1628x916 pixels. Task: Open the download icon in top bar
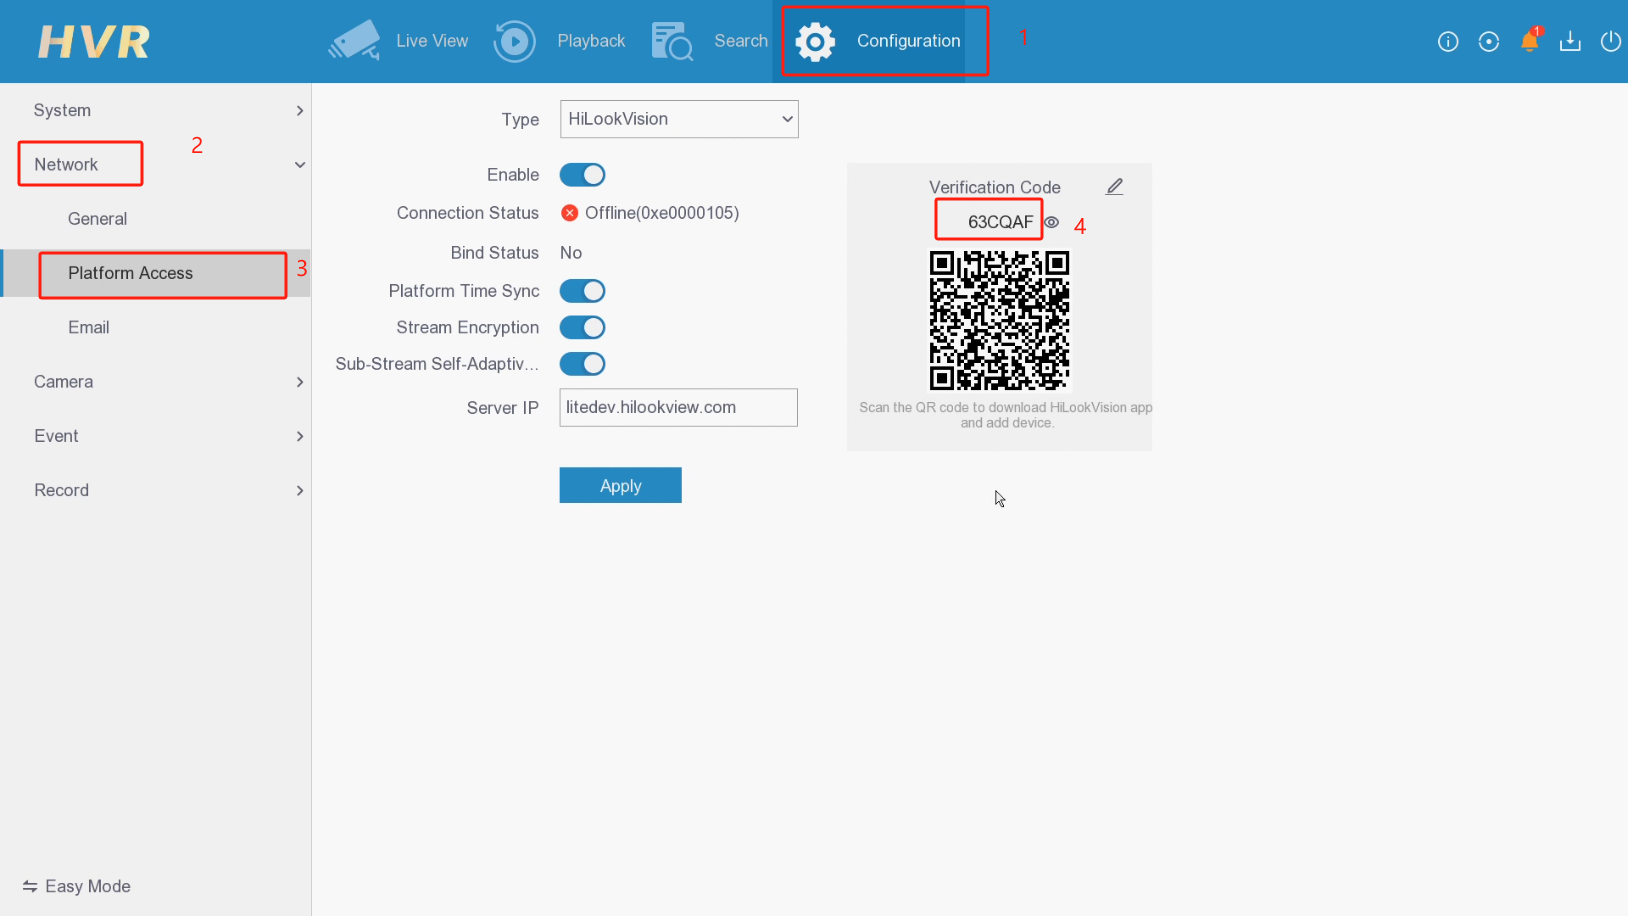point(1570,41)
